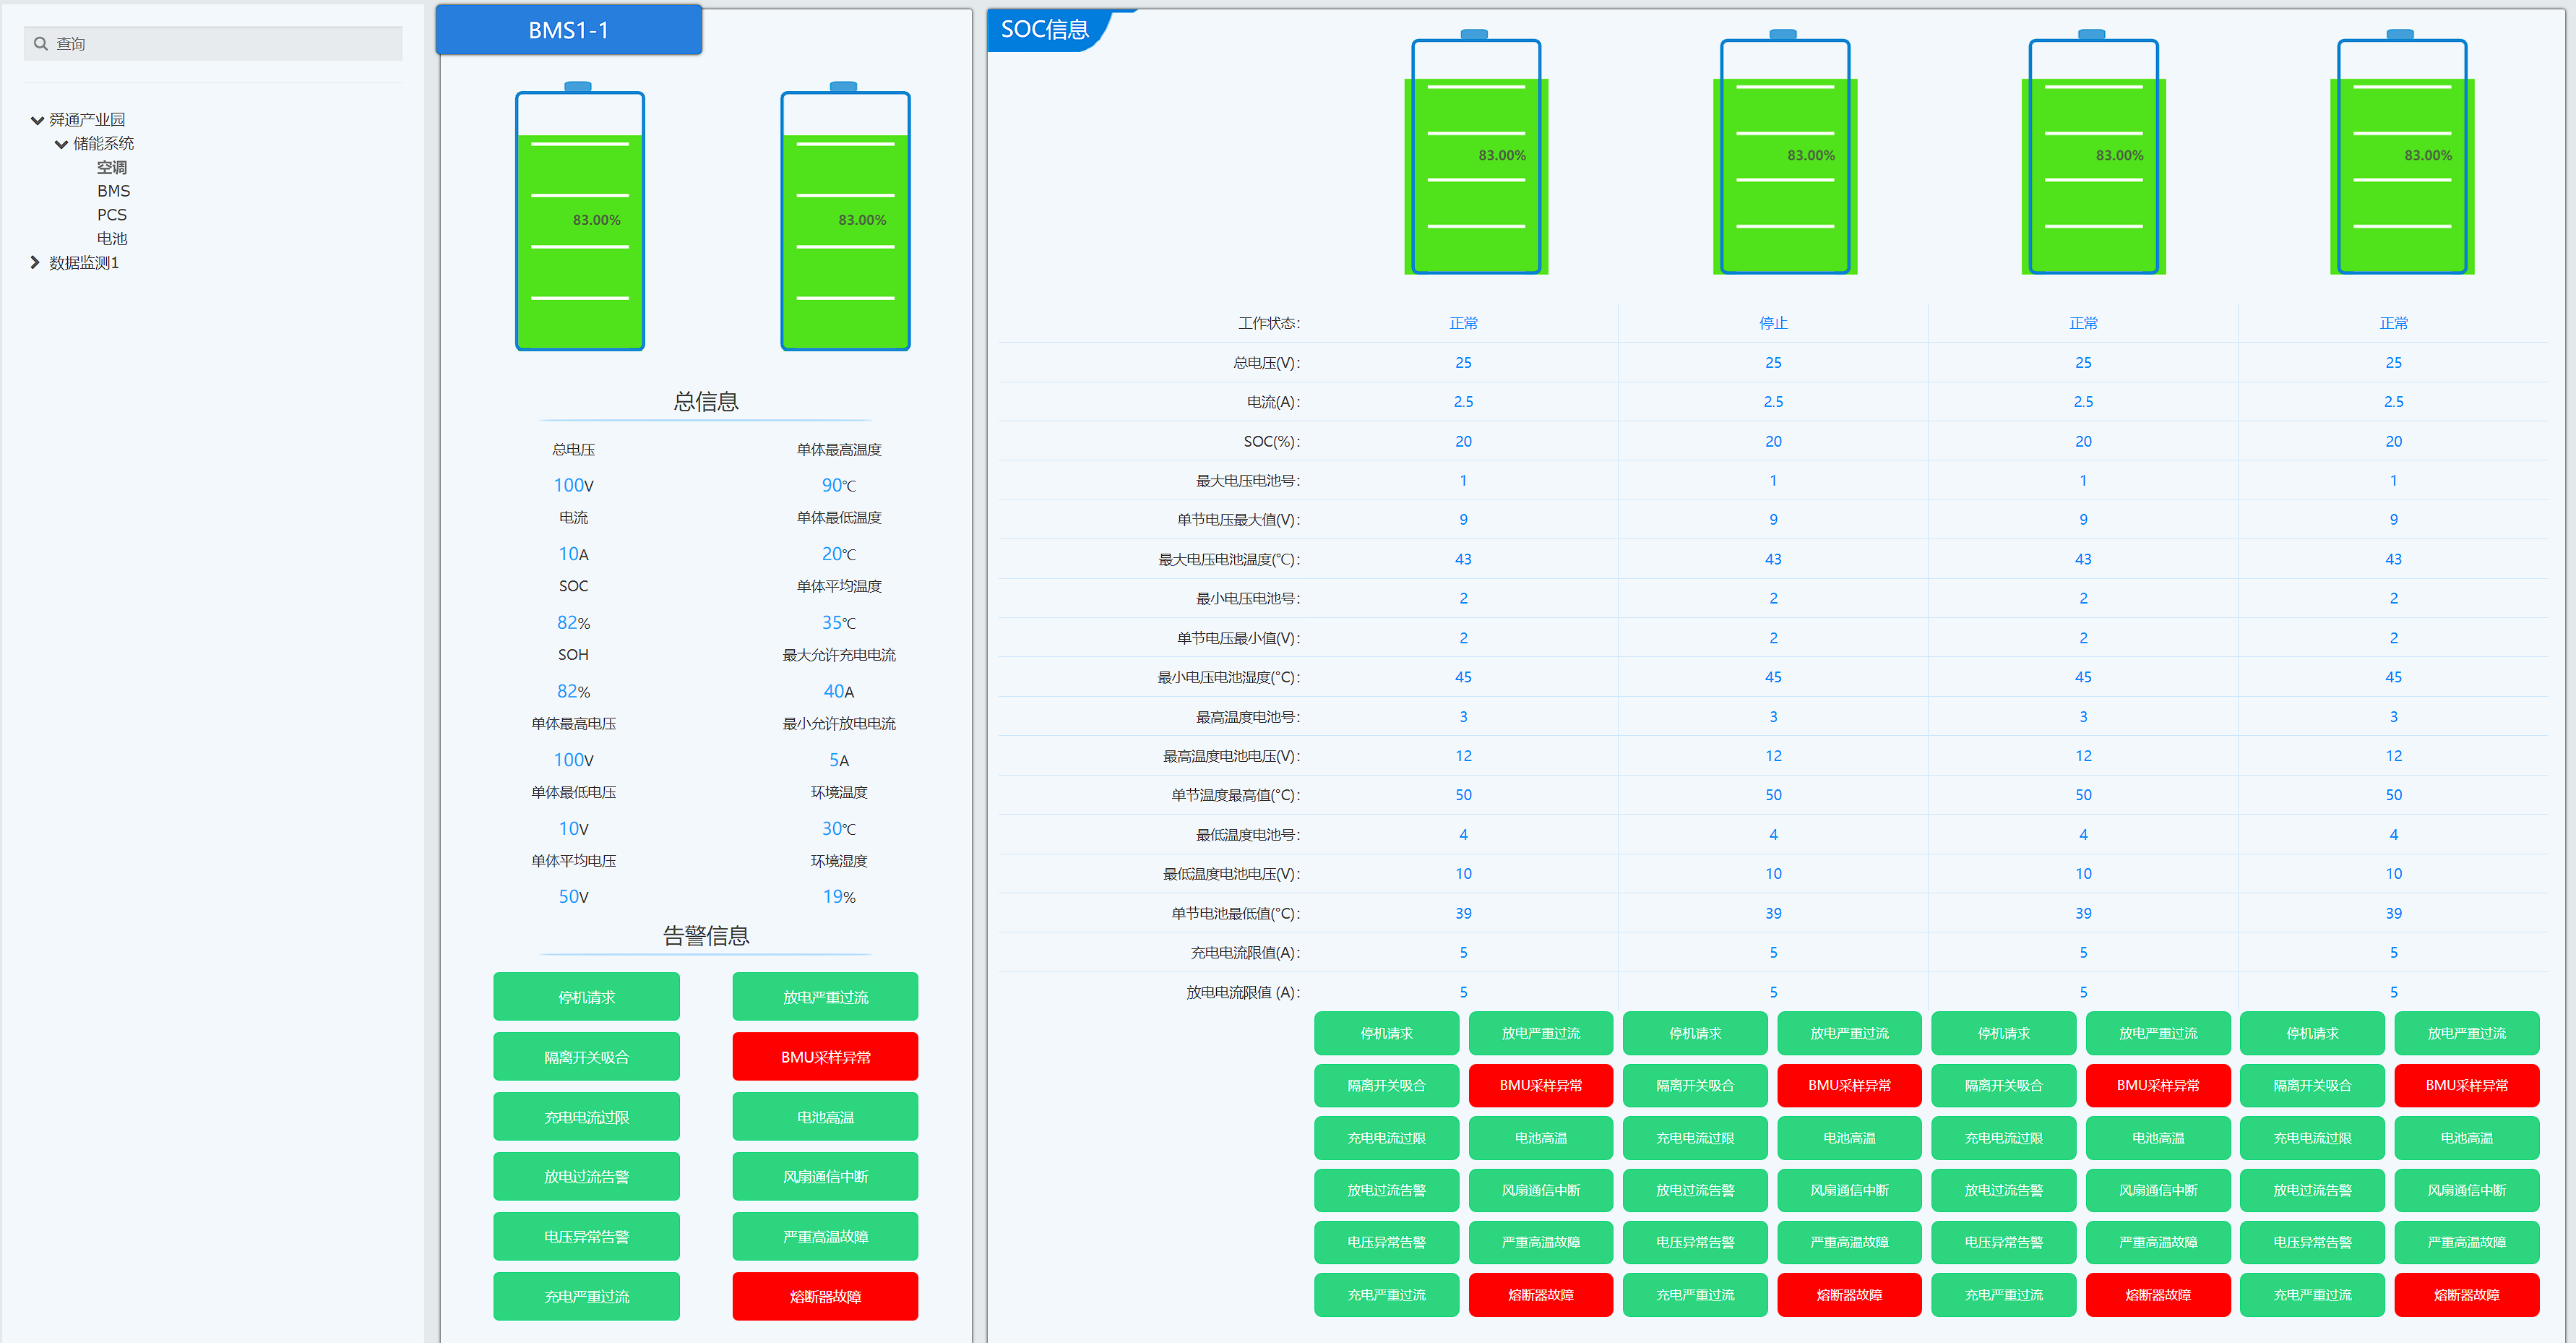The image size is (2576, 1343).
Task: Open 空调 in the tree
Action: pos(111,167)
